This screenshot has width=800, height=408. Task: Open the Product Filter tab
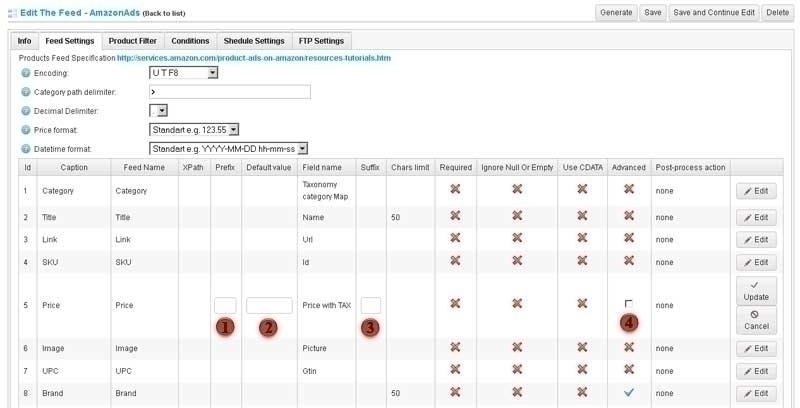pyautogui.click(x=133, y=41)
